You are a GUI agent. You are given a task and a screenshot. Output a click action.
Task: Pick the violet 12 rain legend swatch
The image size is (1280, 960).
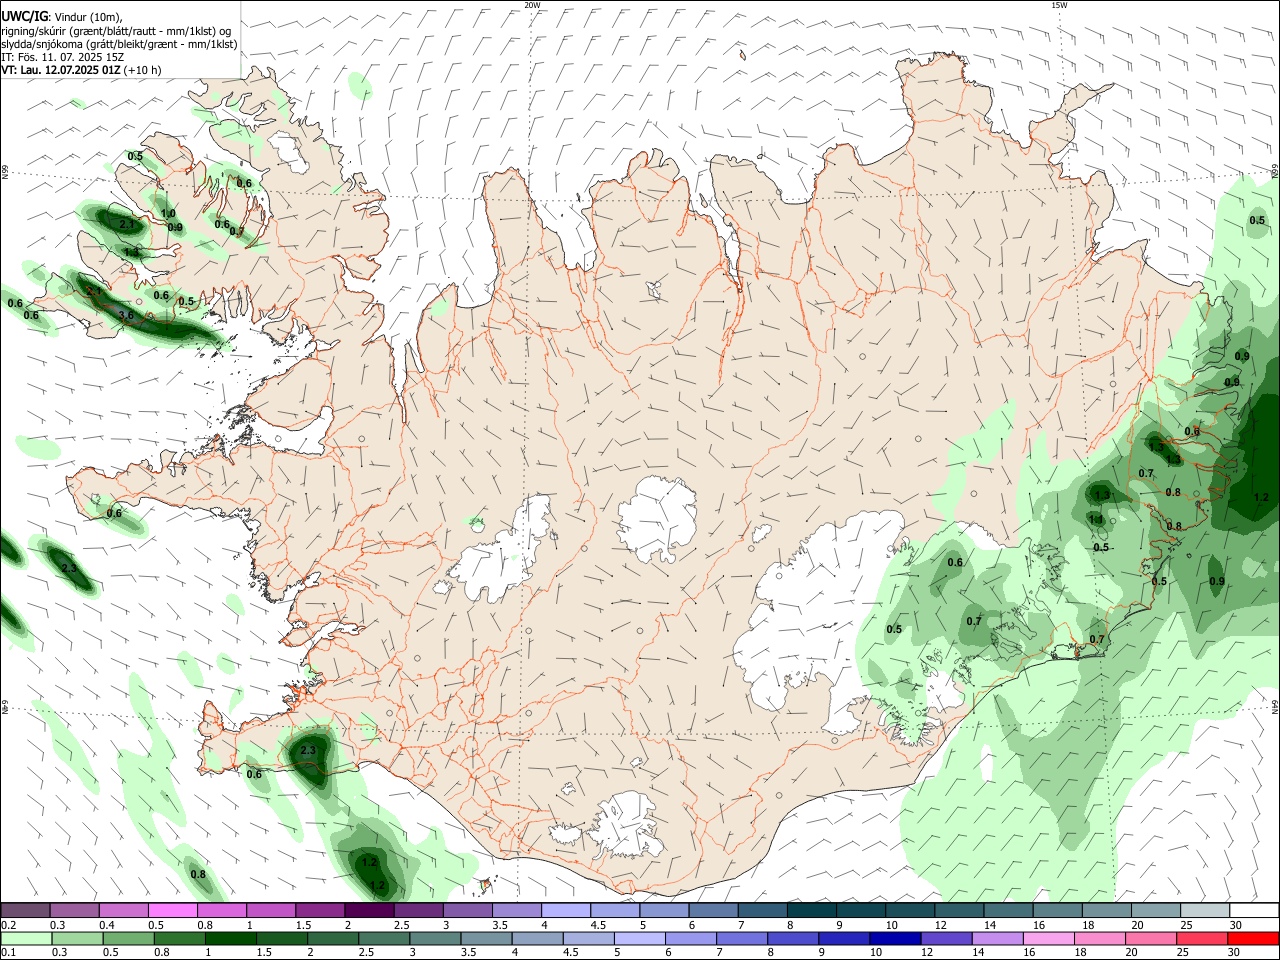pyautogui.click(x=946, y=939)
